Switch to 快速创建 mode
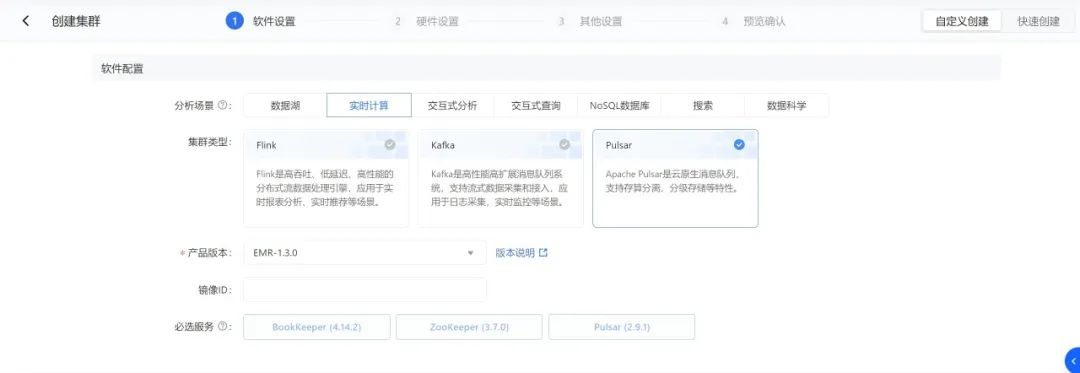Image resolution: width=1080 pixels, height=373 pixels. 1039,21
